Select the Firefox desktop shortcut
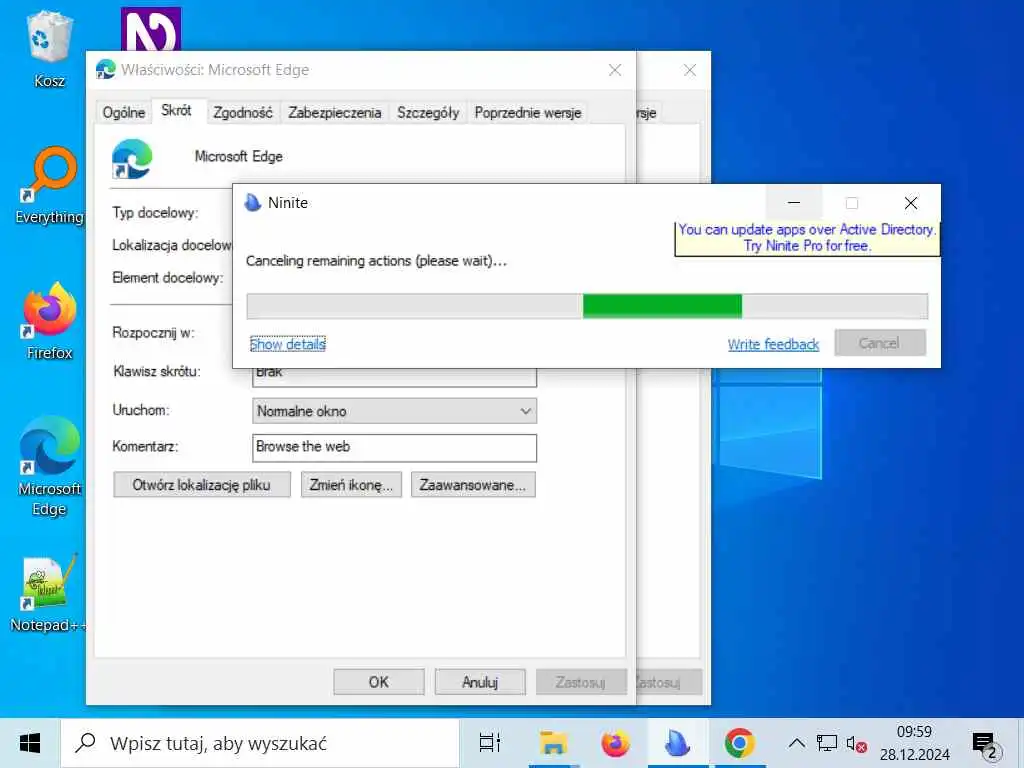Screen dimensions: 1024x768 tap(49, 321)
